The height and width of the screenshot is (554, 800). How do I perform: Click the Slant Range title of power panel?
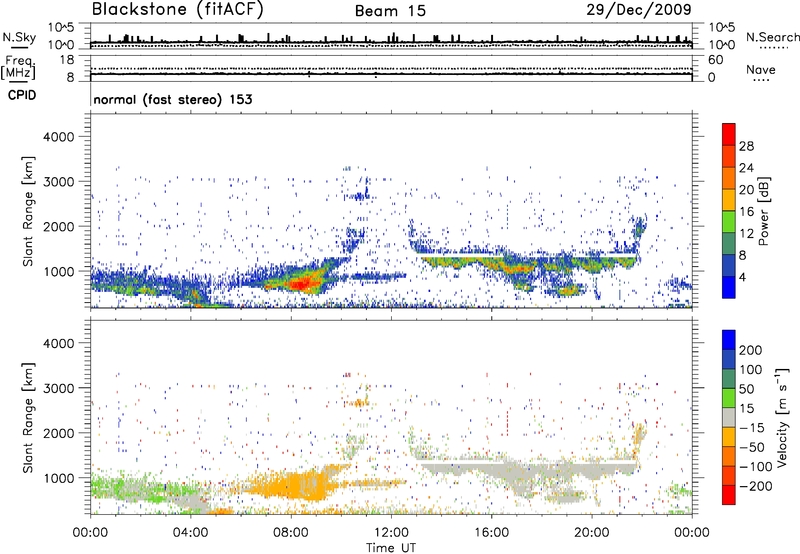point(28,211)
